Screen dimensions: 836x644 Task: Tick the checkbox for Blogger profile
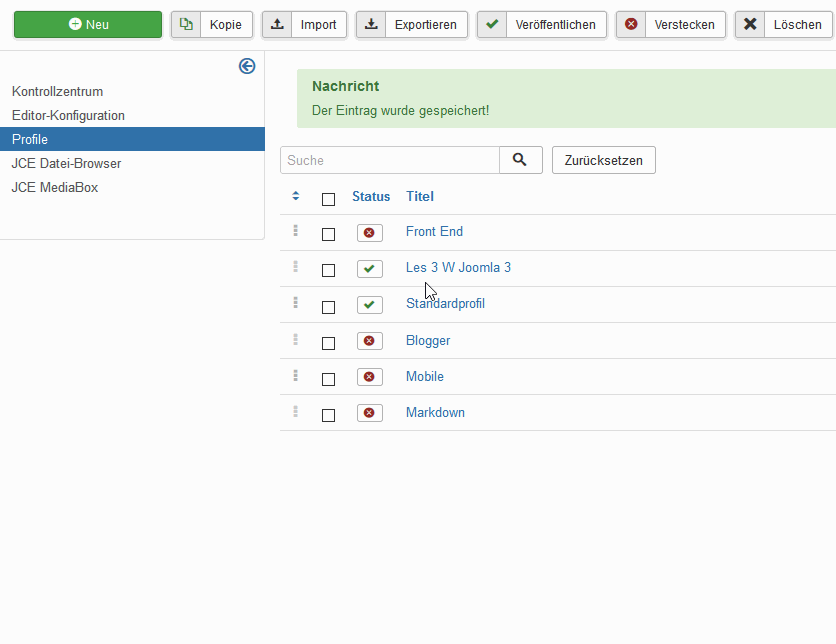click(x=328, y=343)
